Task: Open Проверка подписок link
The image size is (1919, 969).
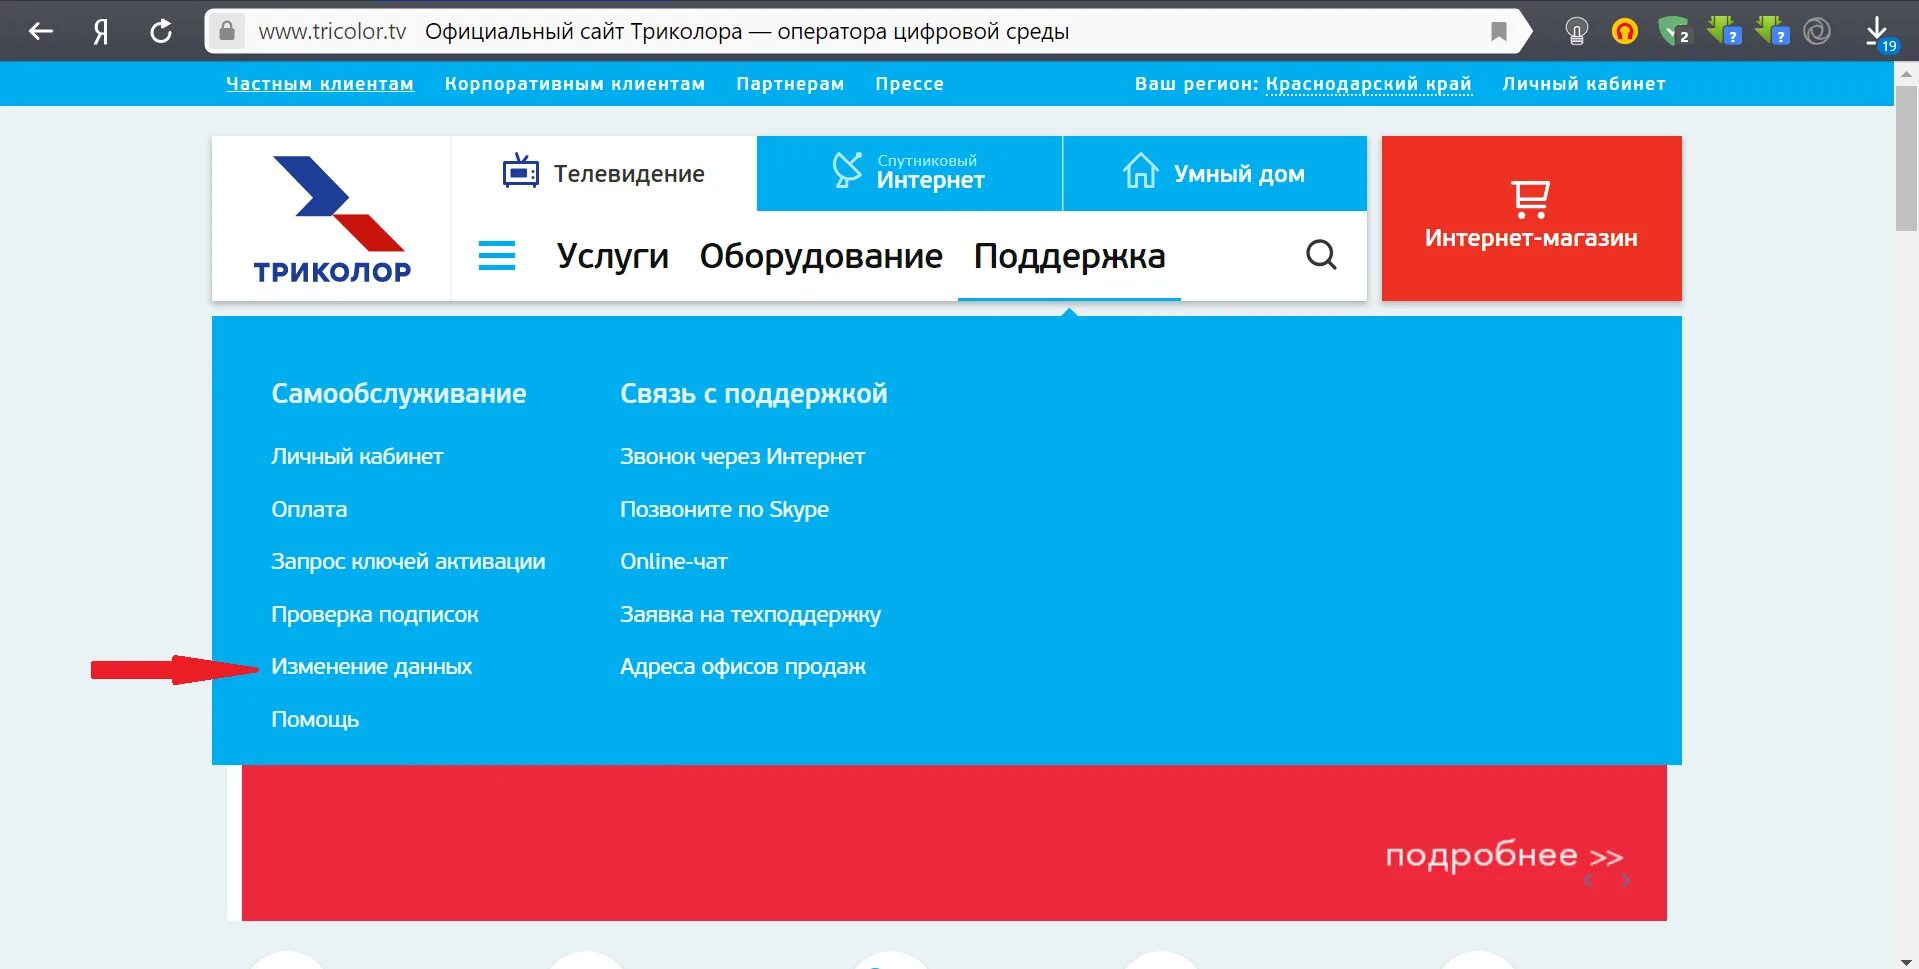Action: coord(375,614)
